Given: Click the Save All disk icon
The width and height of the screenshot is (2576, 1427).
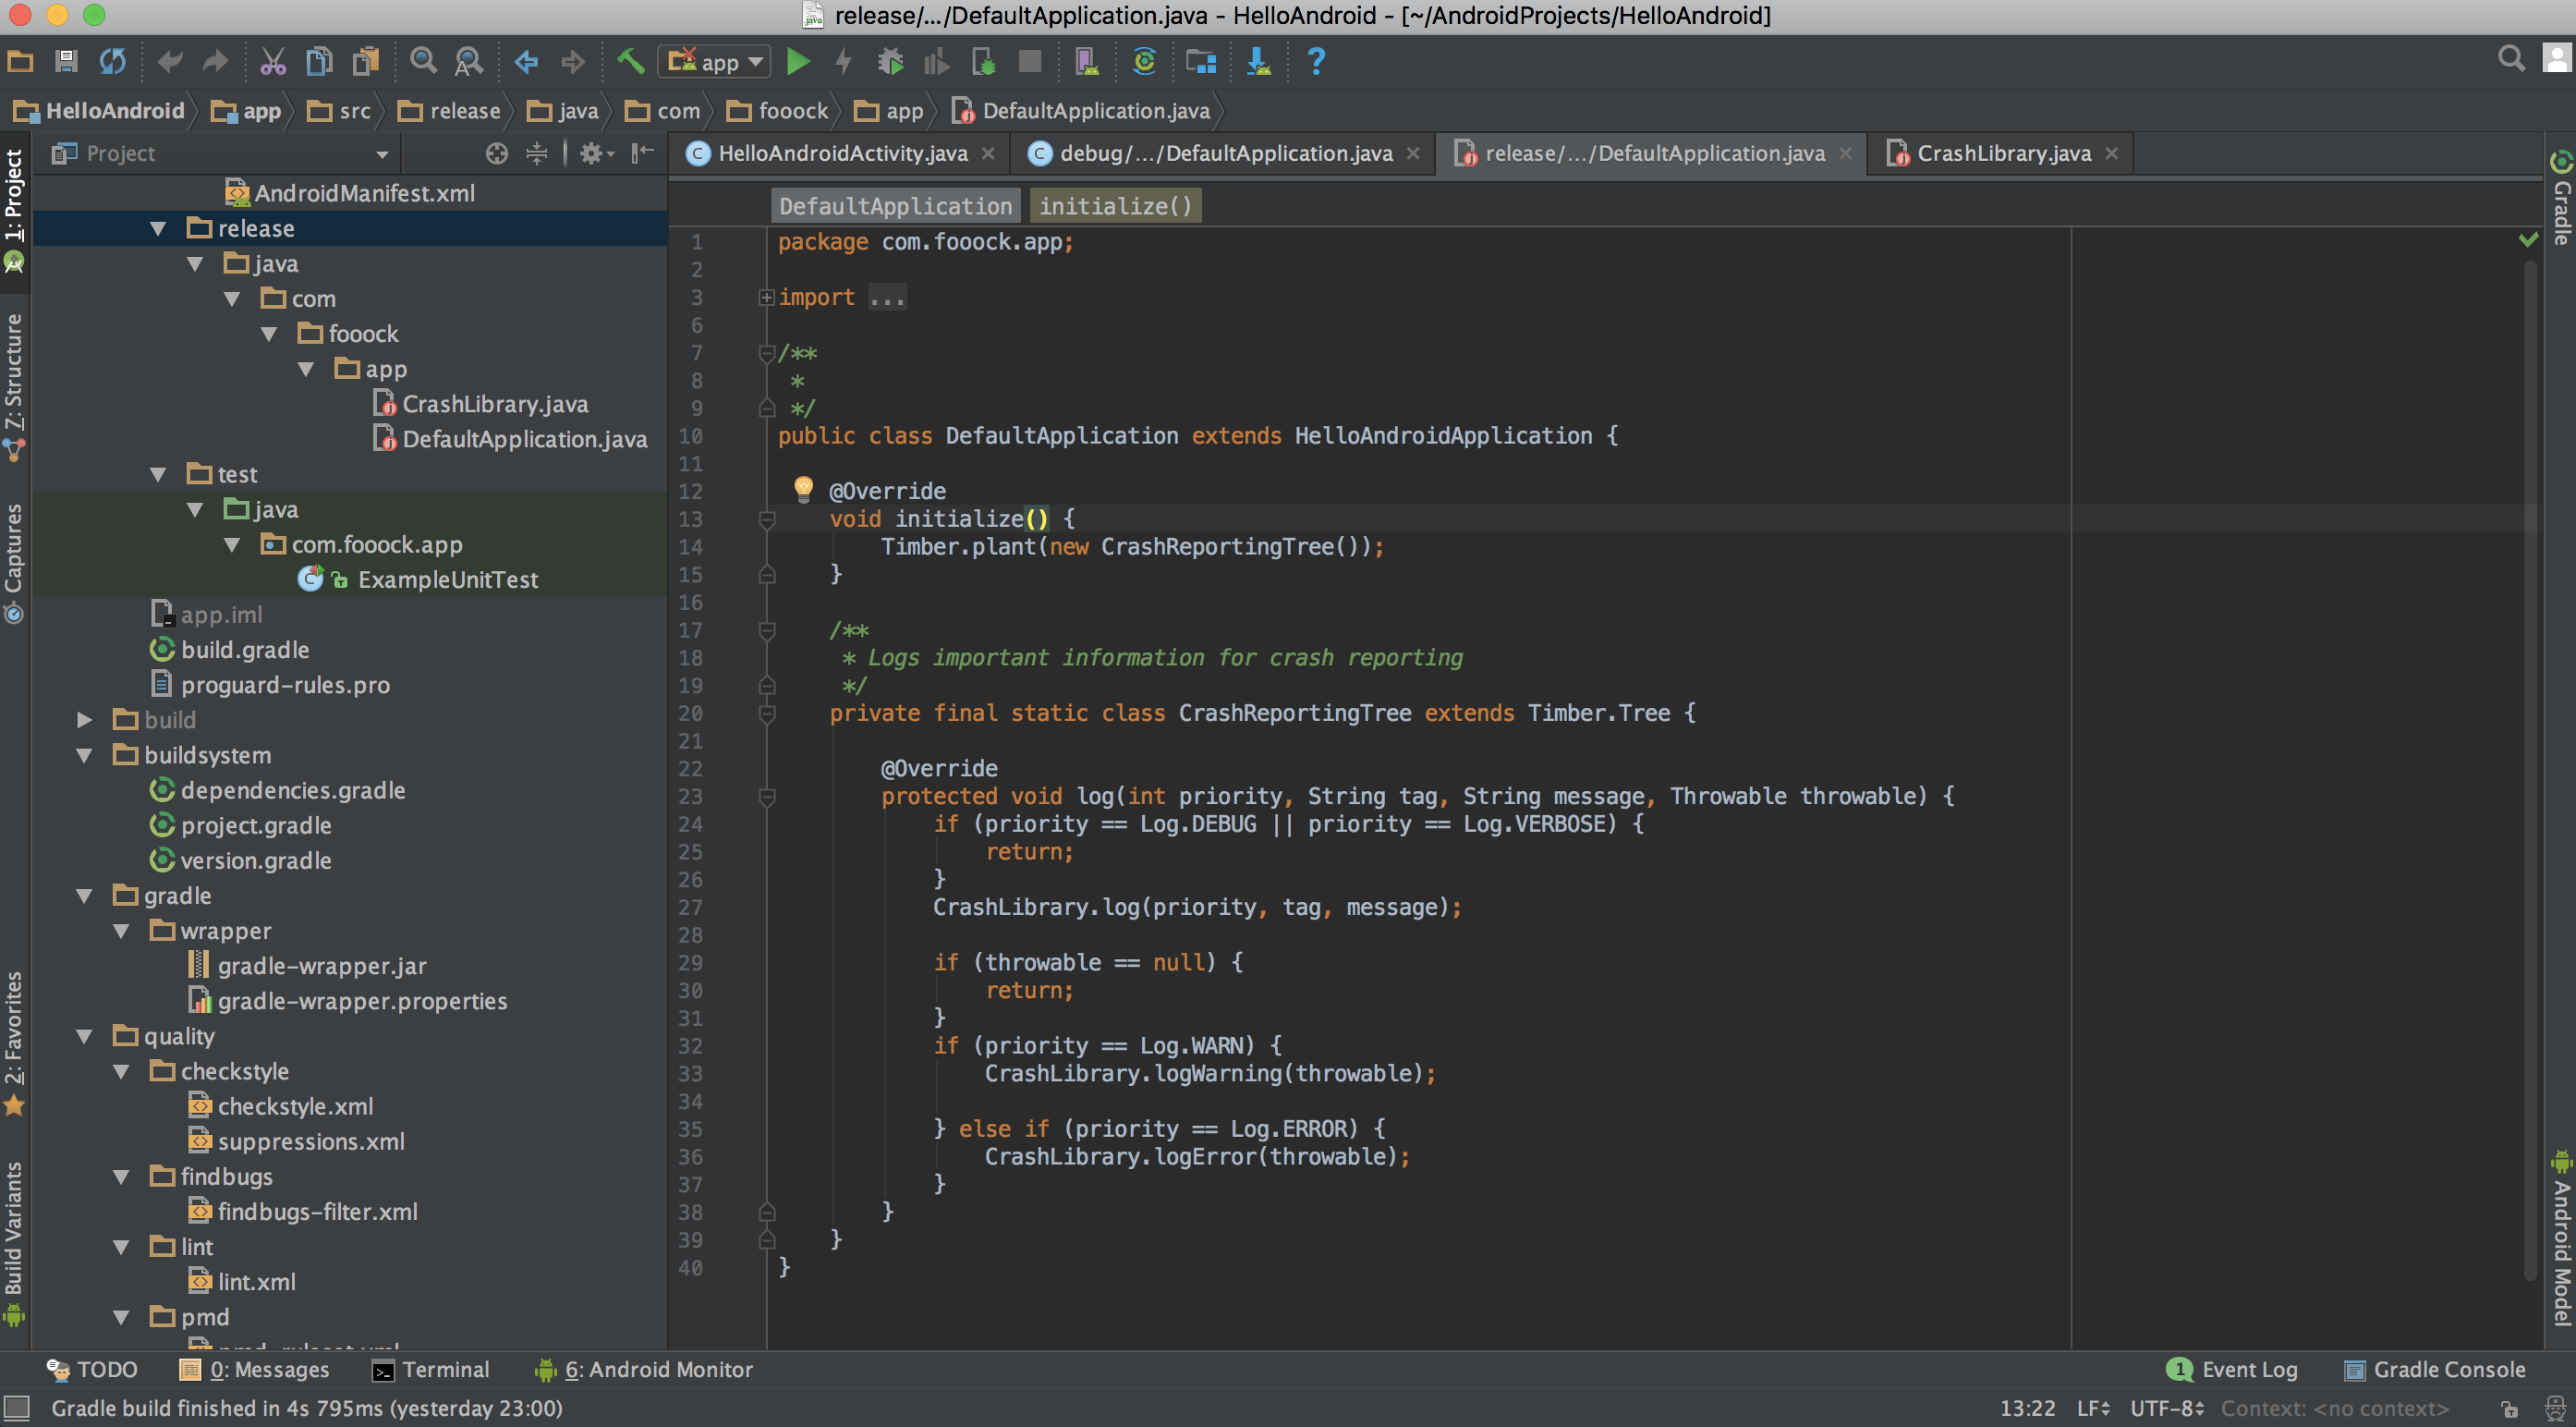Looking at the screenshot, I should [66, 62].
